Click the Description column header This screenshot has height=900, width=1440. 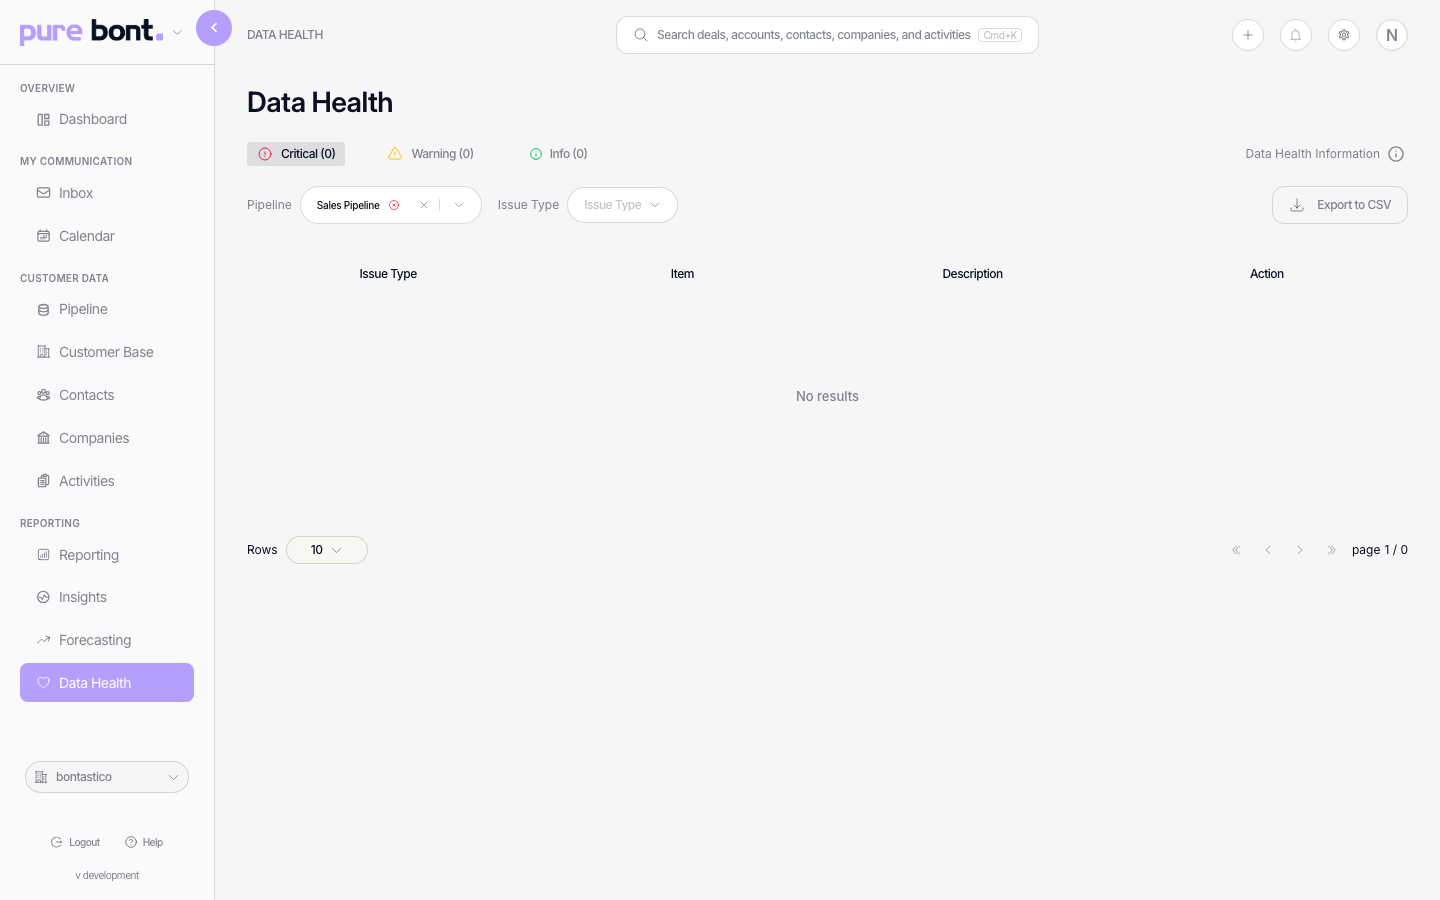(x=972, y=274)
